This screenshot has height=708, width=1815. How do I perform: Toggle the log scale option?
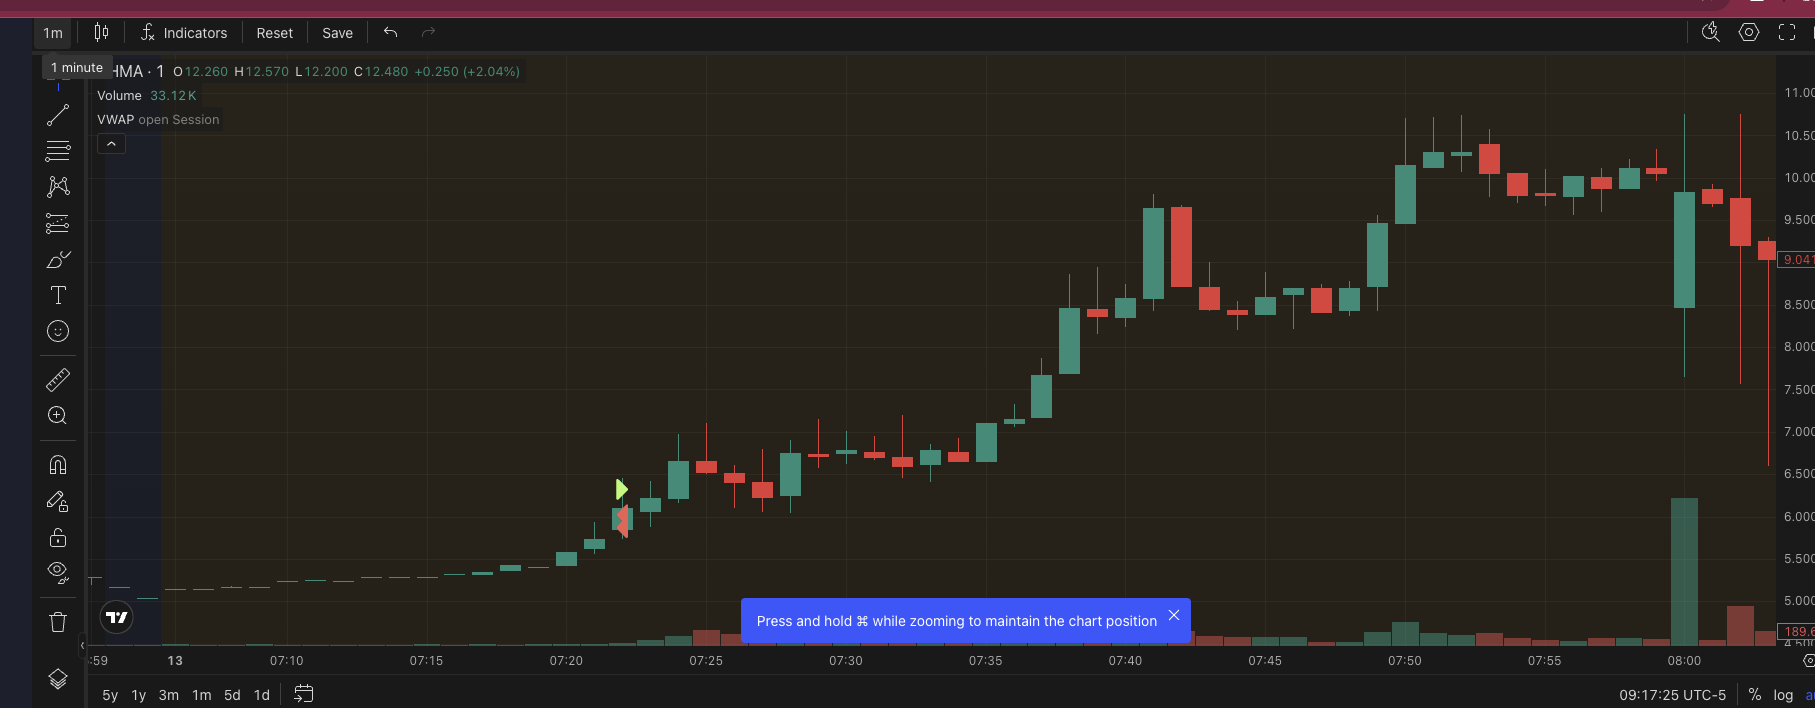click(x=1783, y=695)
